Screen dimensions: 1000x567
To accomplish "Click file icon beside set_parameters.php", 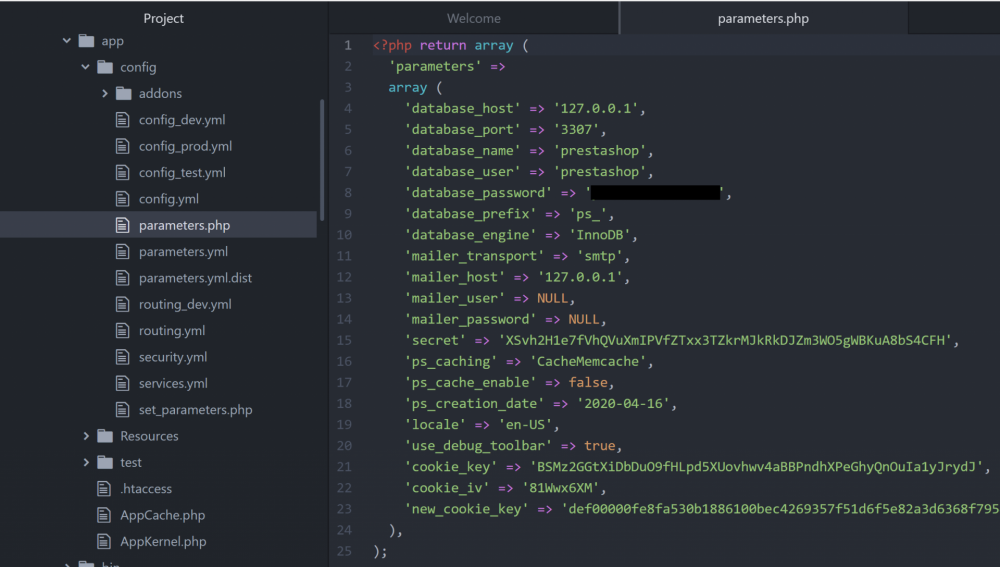I will point(122,409).
